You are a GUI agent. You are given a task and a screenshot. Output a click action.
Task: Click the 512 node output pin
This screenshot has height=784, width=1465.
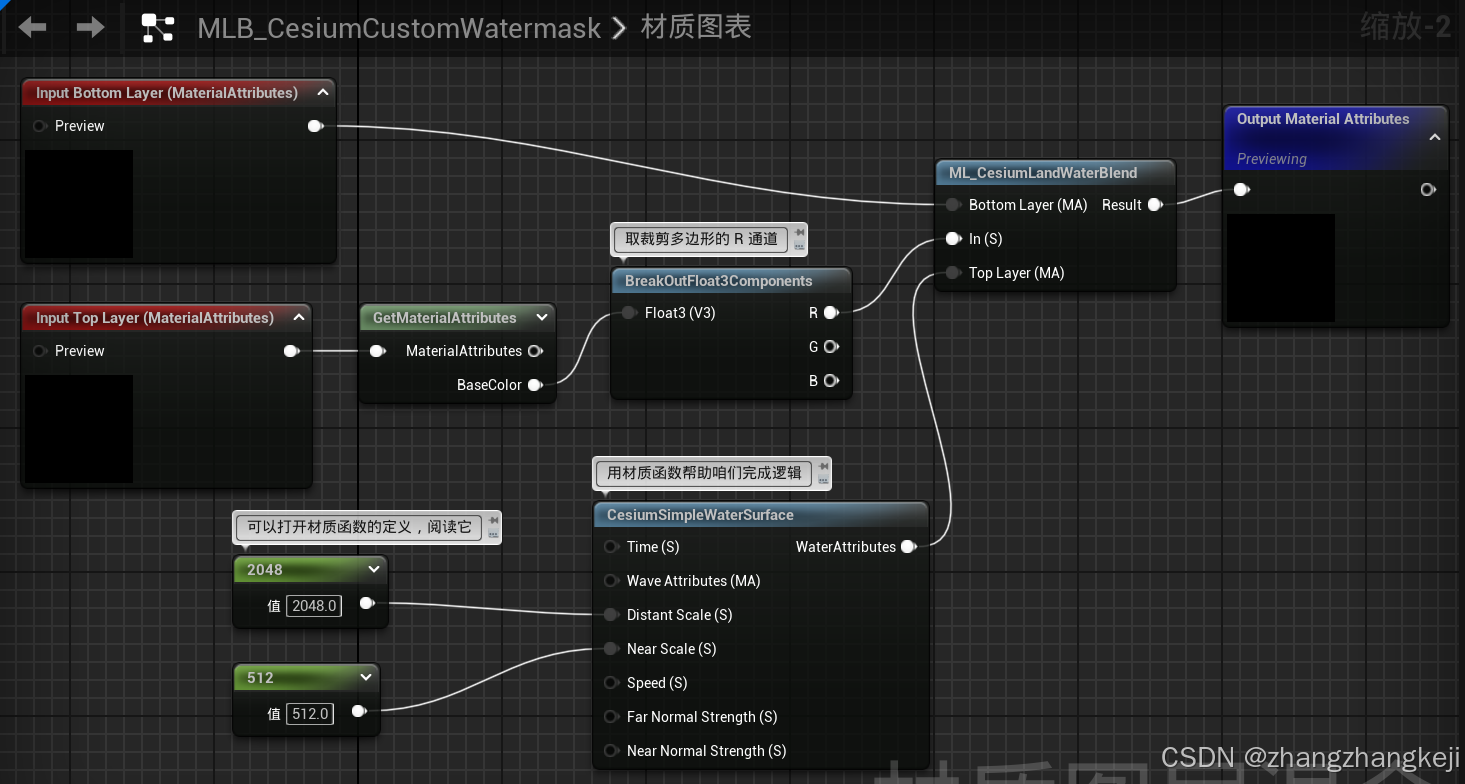pos(358,712)
